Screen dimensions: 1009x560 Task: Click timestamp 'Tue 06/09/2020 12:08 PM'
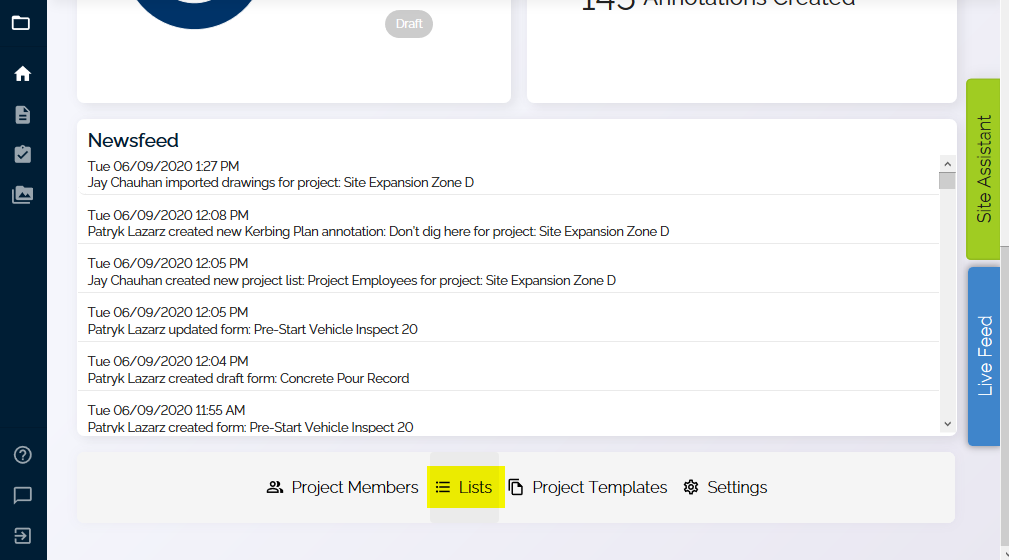pyautogui.click(x=168, y=215)
